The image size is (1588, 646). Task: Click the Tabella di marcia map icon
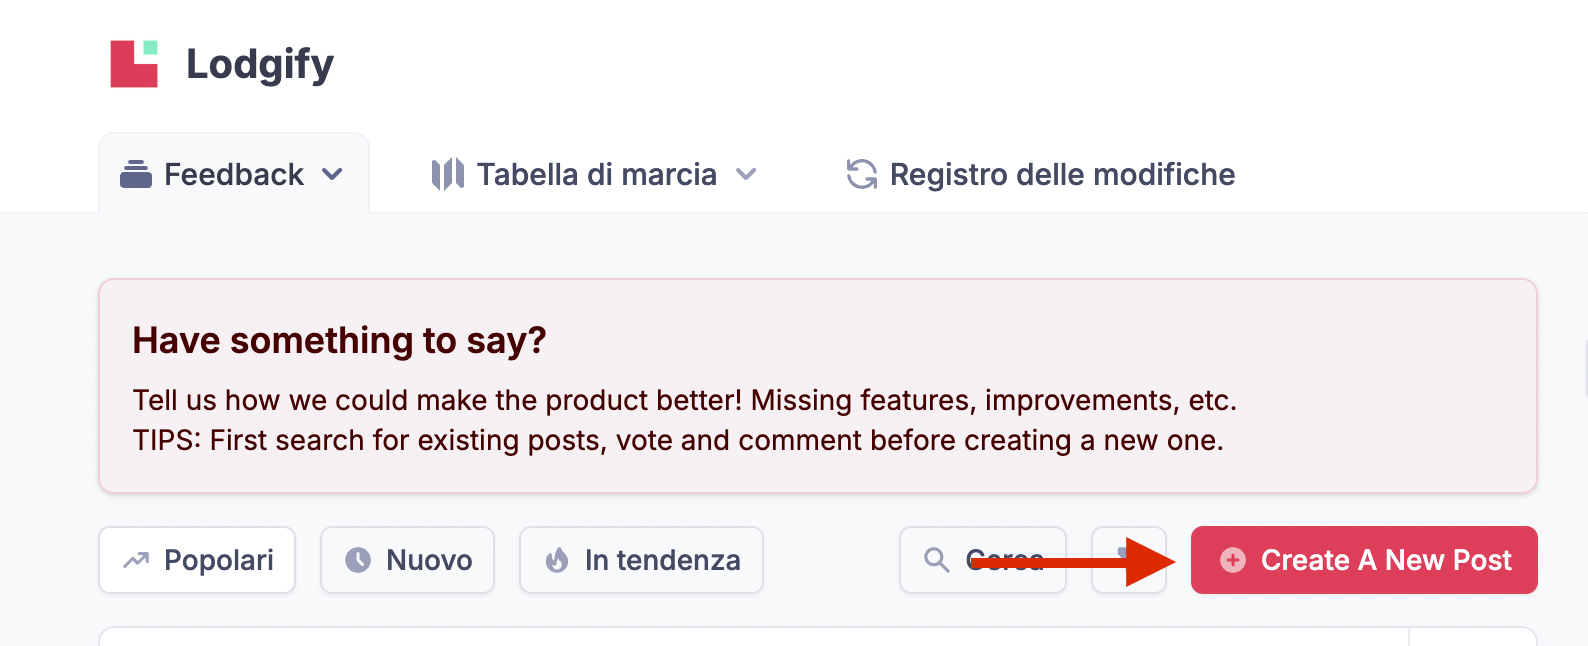coord(448,174)
